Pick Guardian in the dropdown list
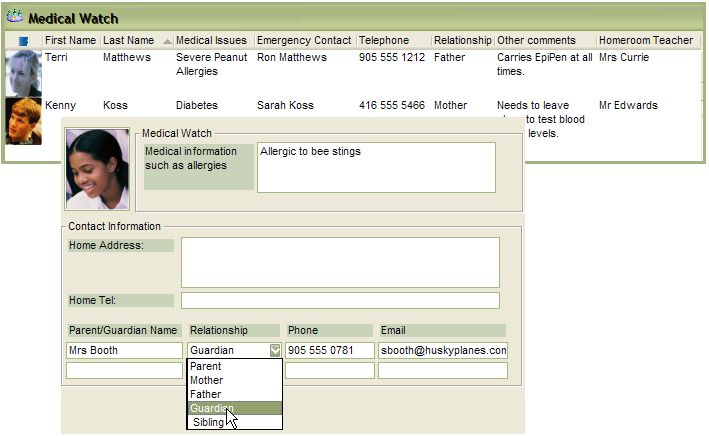Screen dimensions: 709x436 (210, 408)
